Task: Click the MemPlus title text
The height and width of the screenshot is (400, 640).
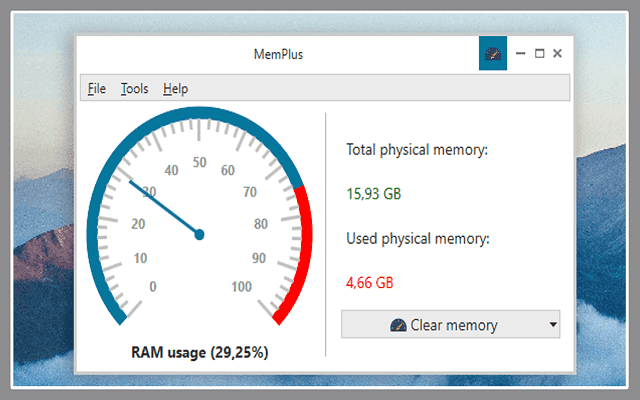Action: click(279, 54)
